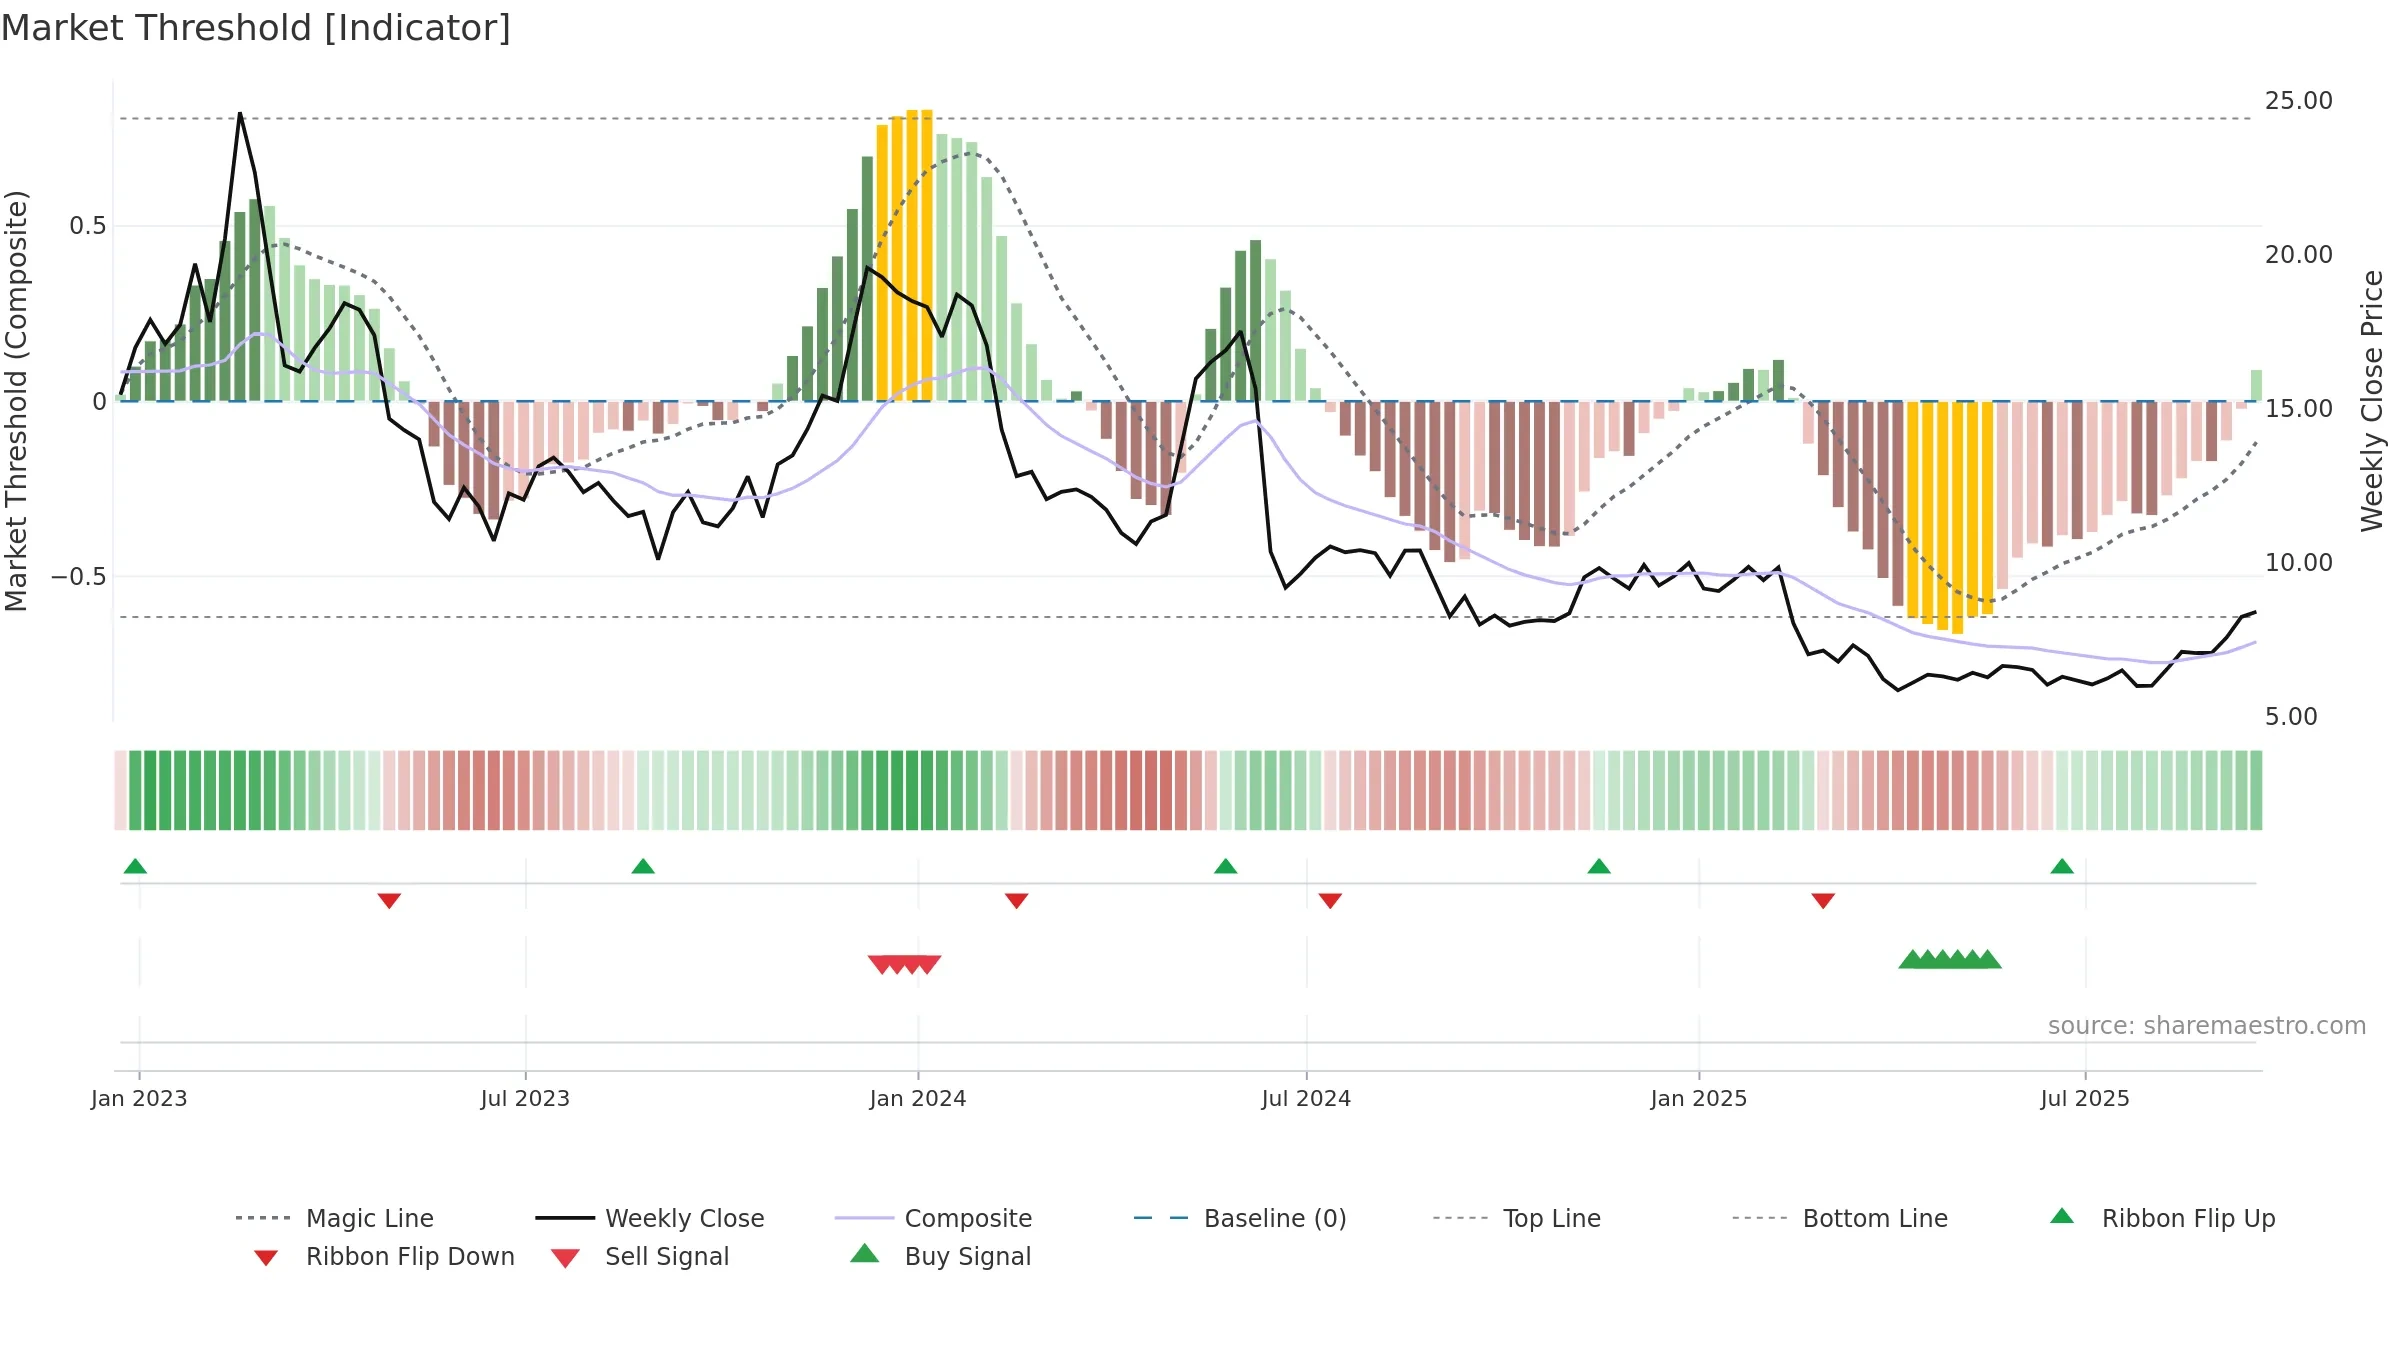
Task: Click the Market Threshold [Indicator] title
Action: pyautogui.click(x=256, y=28)
